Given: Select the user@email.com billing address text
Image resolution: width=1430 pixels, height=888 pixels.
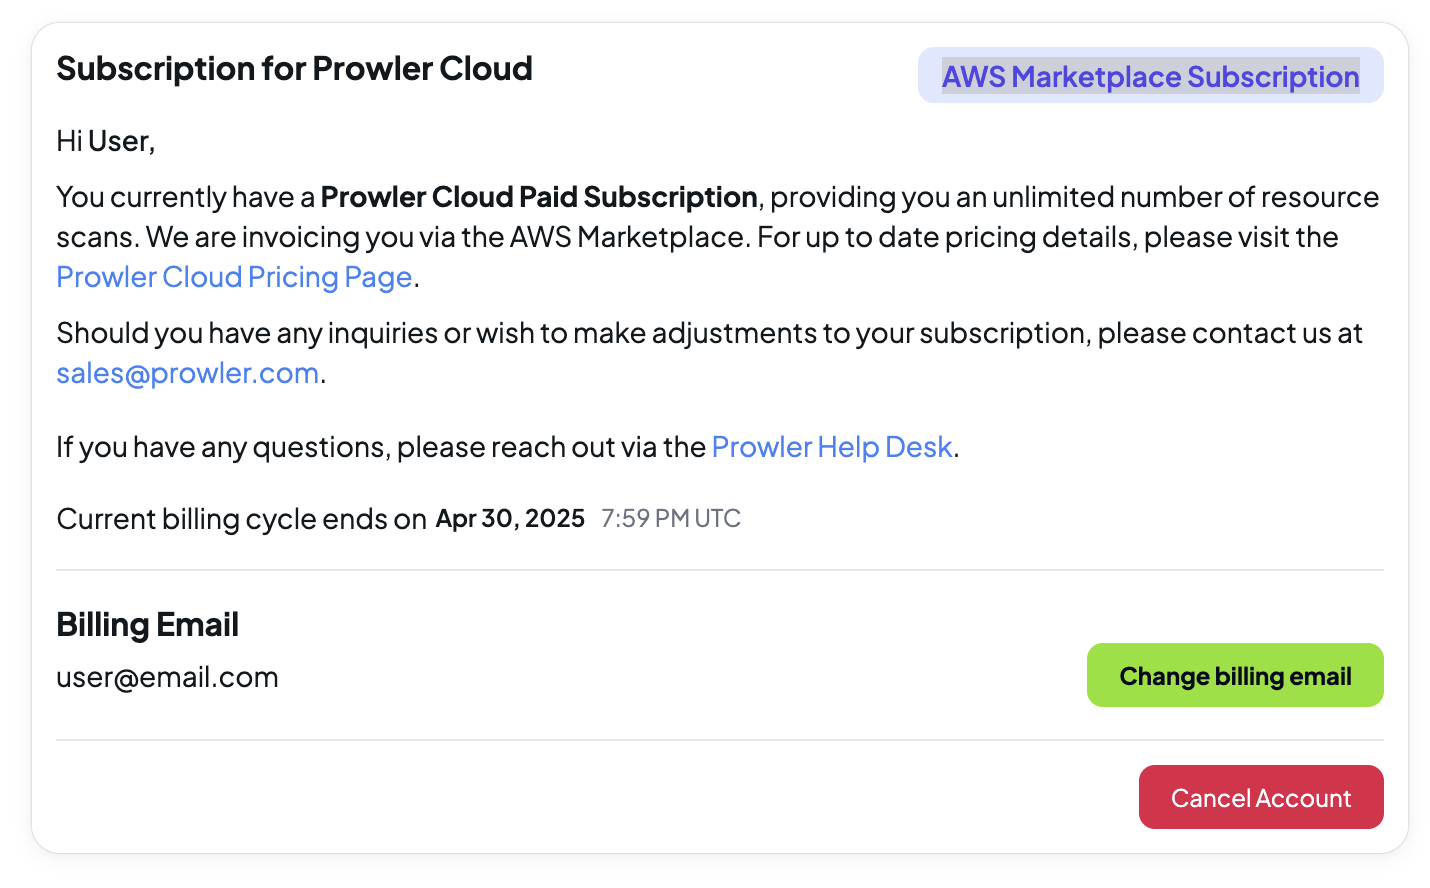Looking at the screenshot, I should click(167, 677).
